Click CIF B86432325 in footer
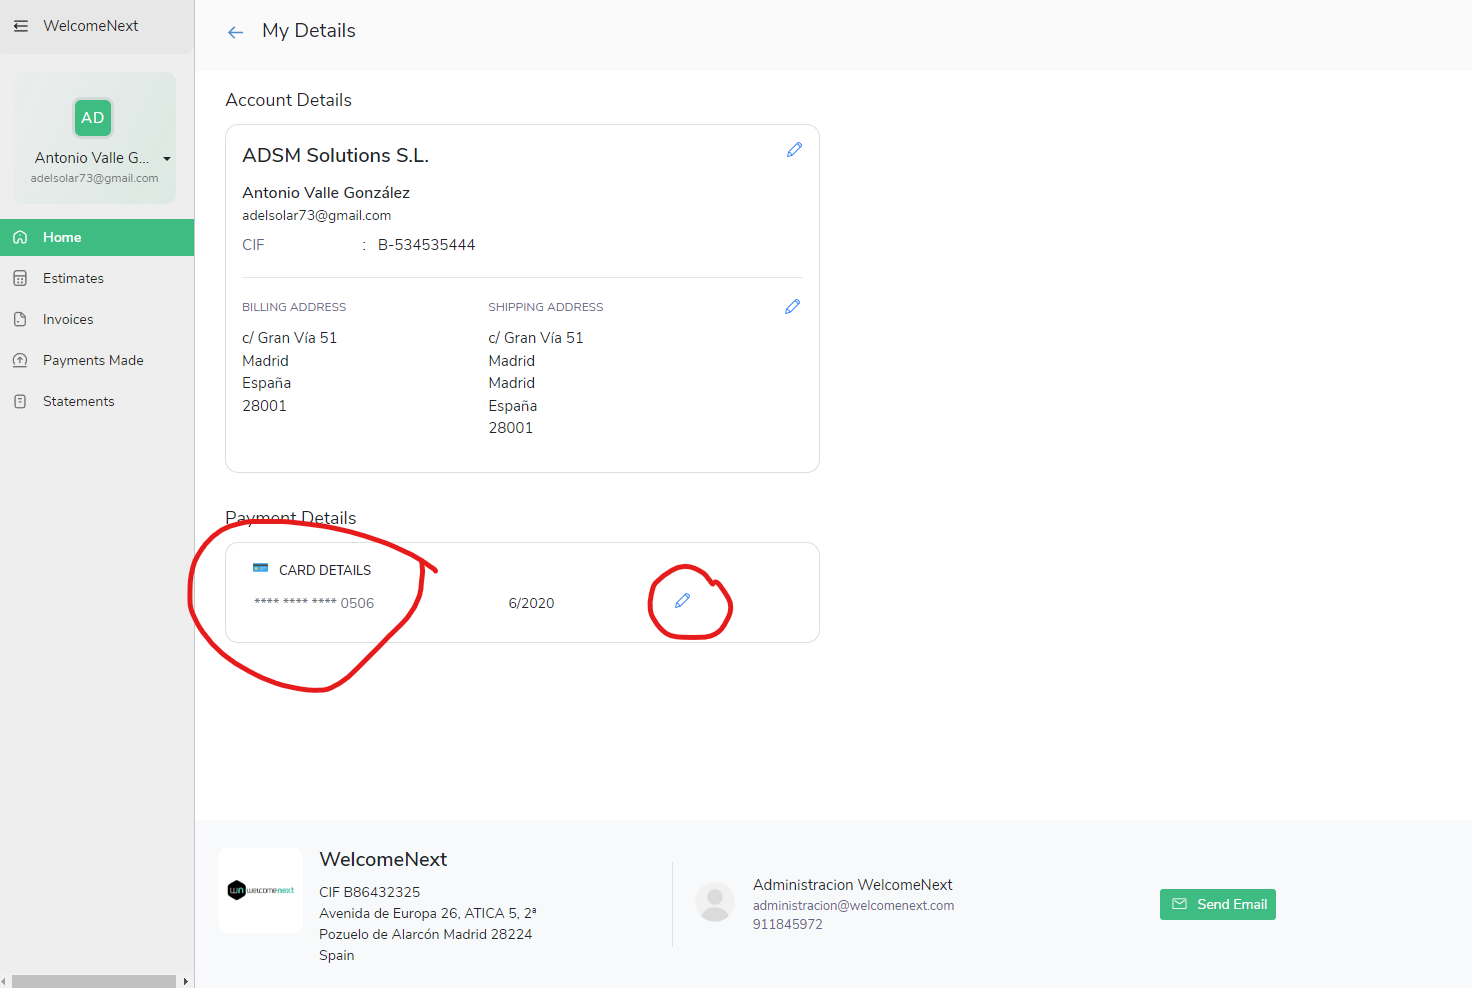The width and height of the screenshot is (1472, 988). pyautogui.click(x=369, y=892)
